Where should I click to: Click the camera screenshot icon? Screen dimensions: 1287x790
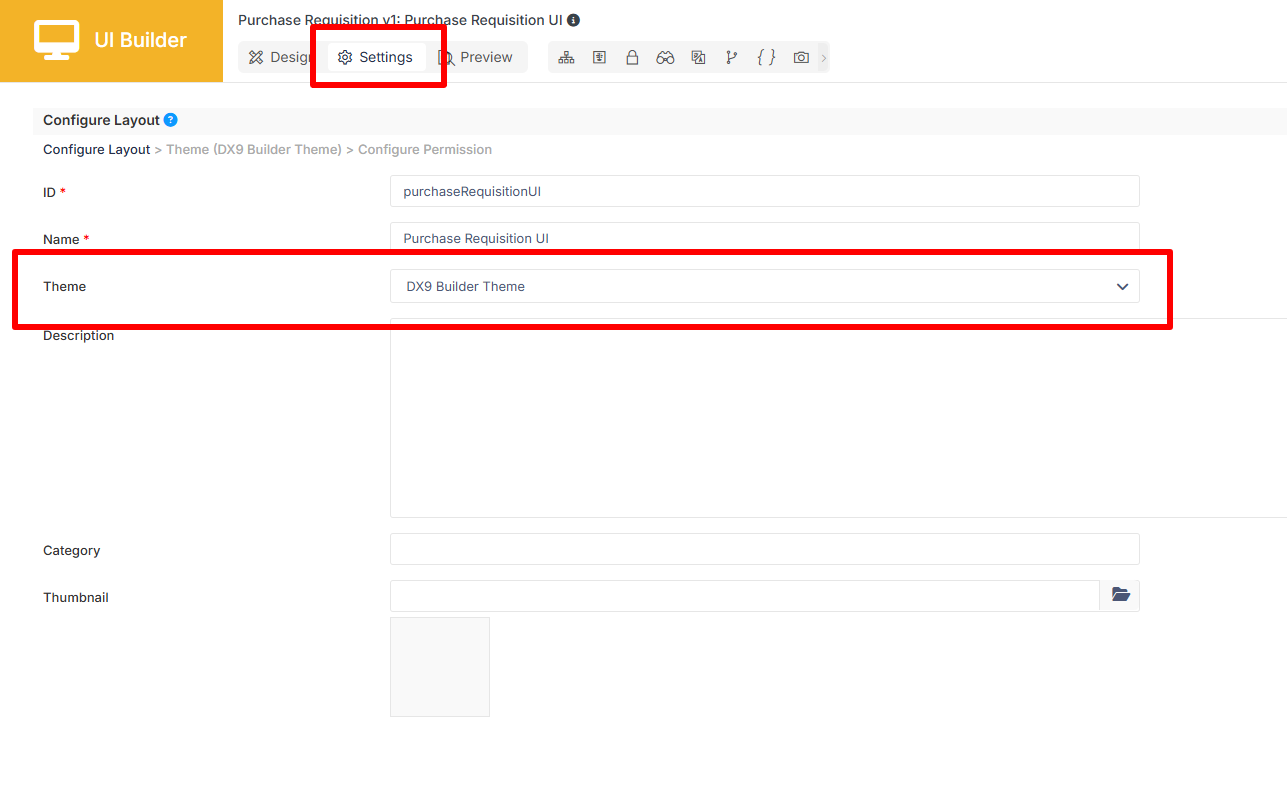pyautogui.click(x=801, y=57)
